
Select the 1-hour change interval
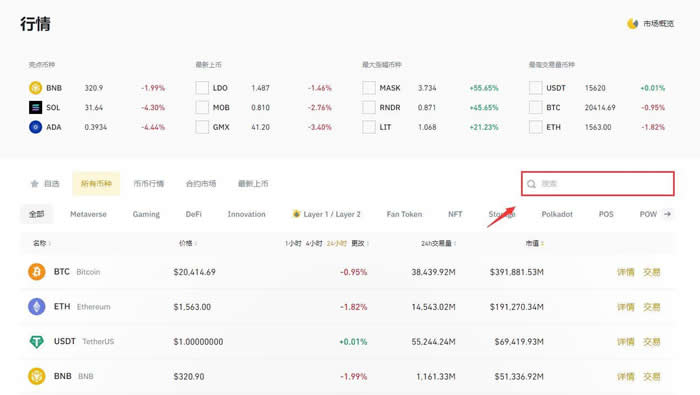(293, 243)
